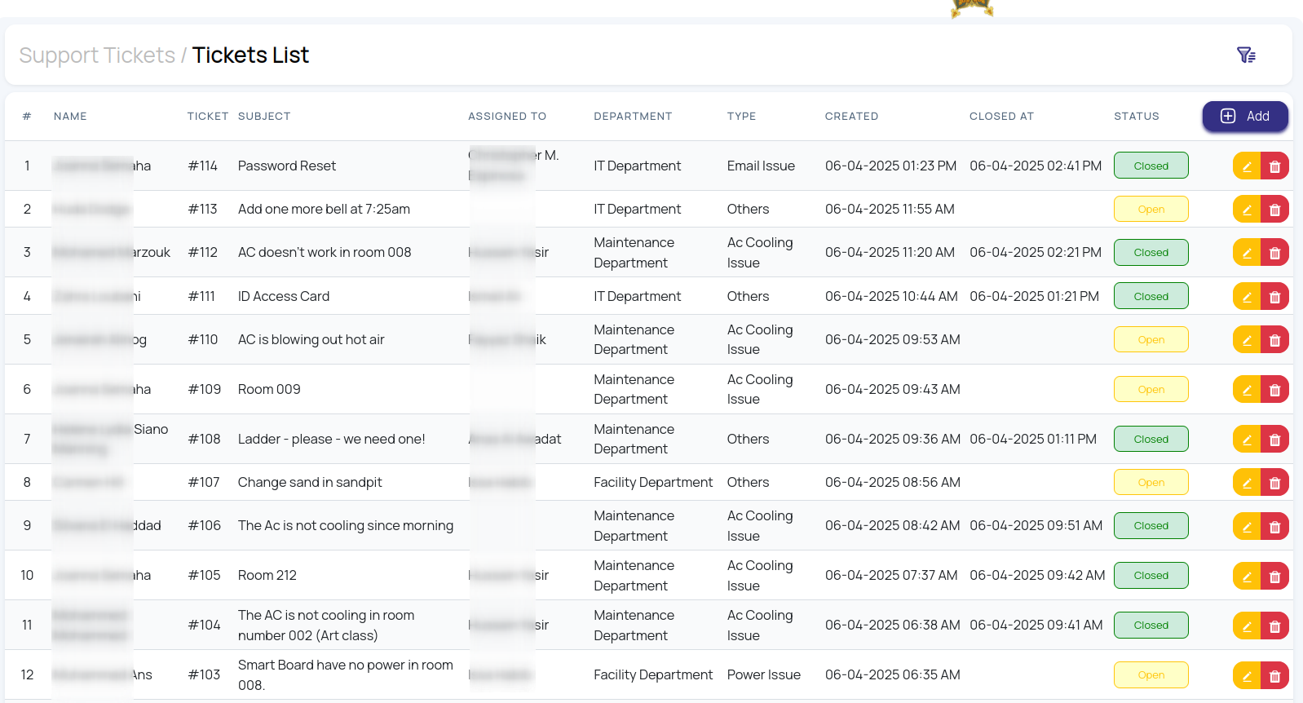Viewport: 1303px width, 703px height.
Task: Delete ticket #106 Ac not cooling
Action: click(1275, 526)
